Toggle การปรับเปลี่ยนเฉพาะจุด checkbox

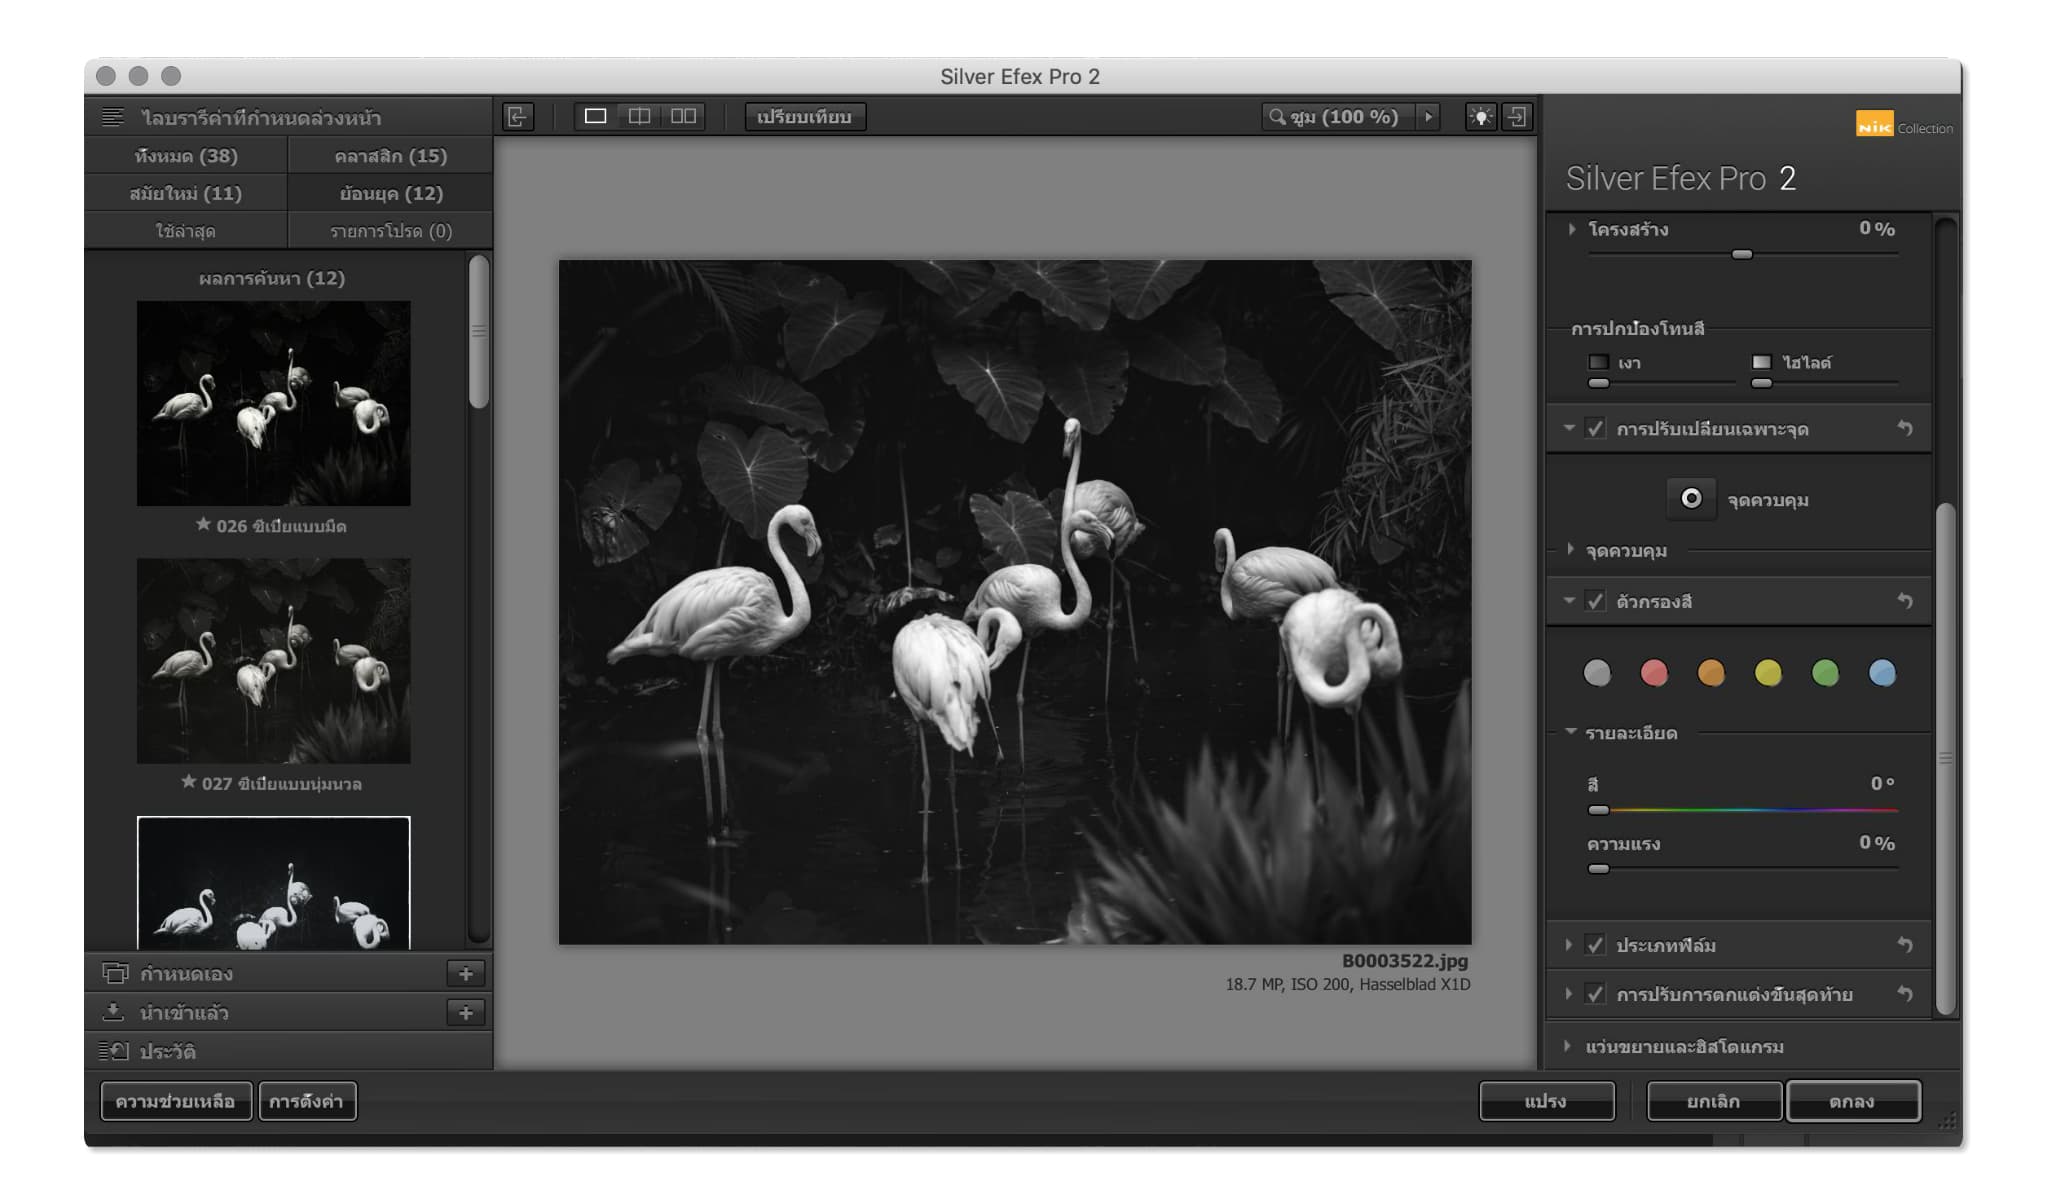pyautogui.click(x=1595, y=429)
